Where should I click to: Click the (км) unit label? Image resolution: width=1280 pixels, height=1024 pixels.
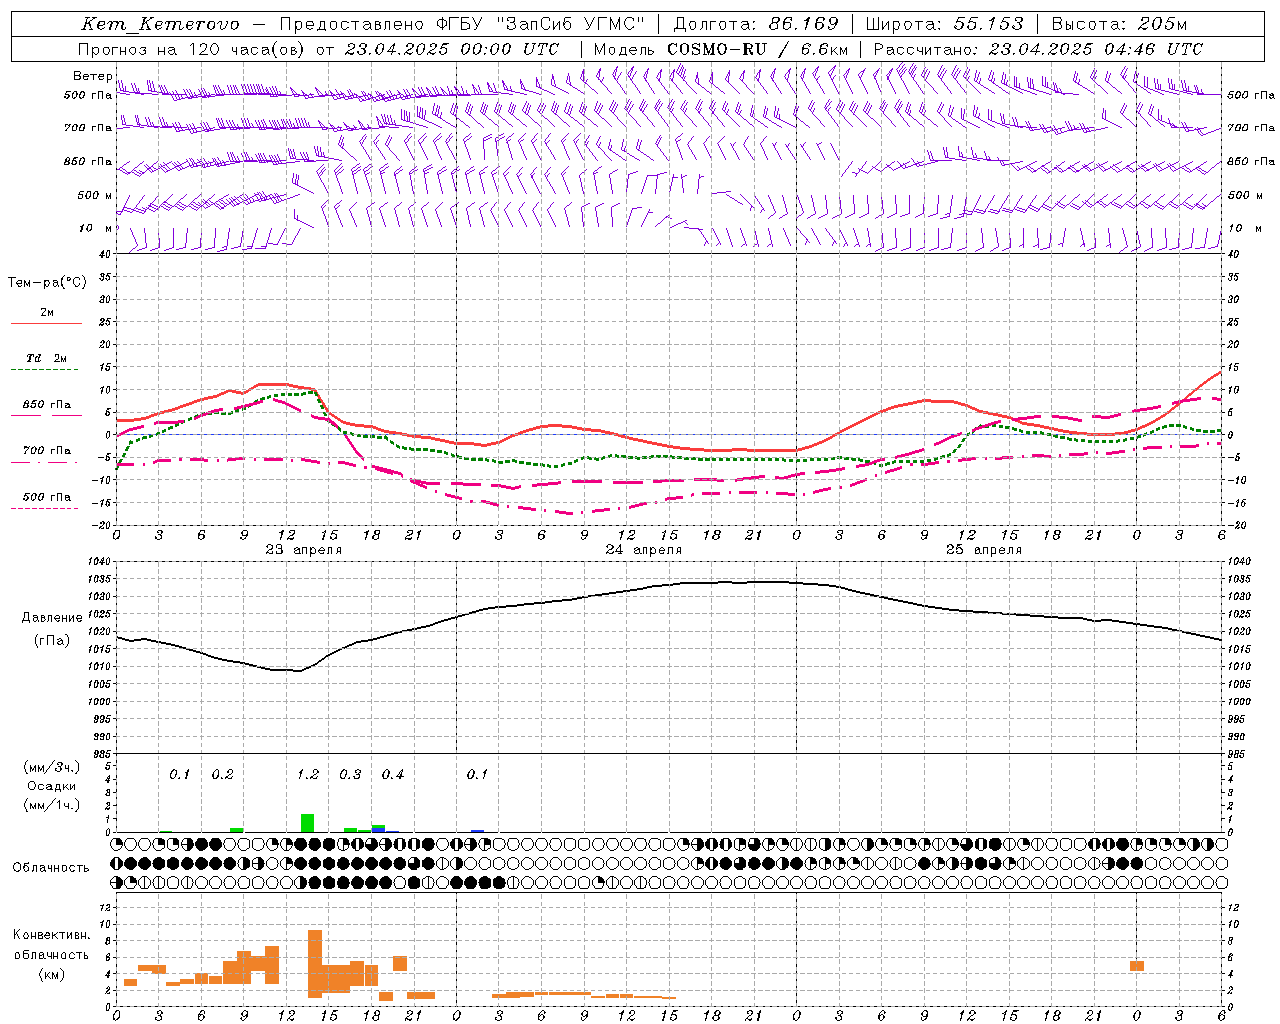(x=51, y=973)
